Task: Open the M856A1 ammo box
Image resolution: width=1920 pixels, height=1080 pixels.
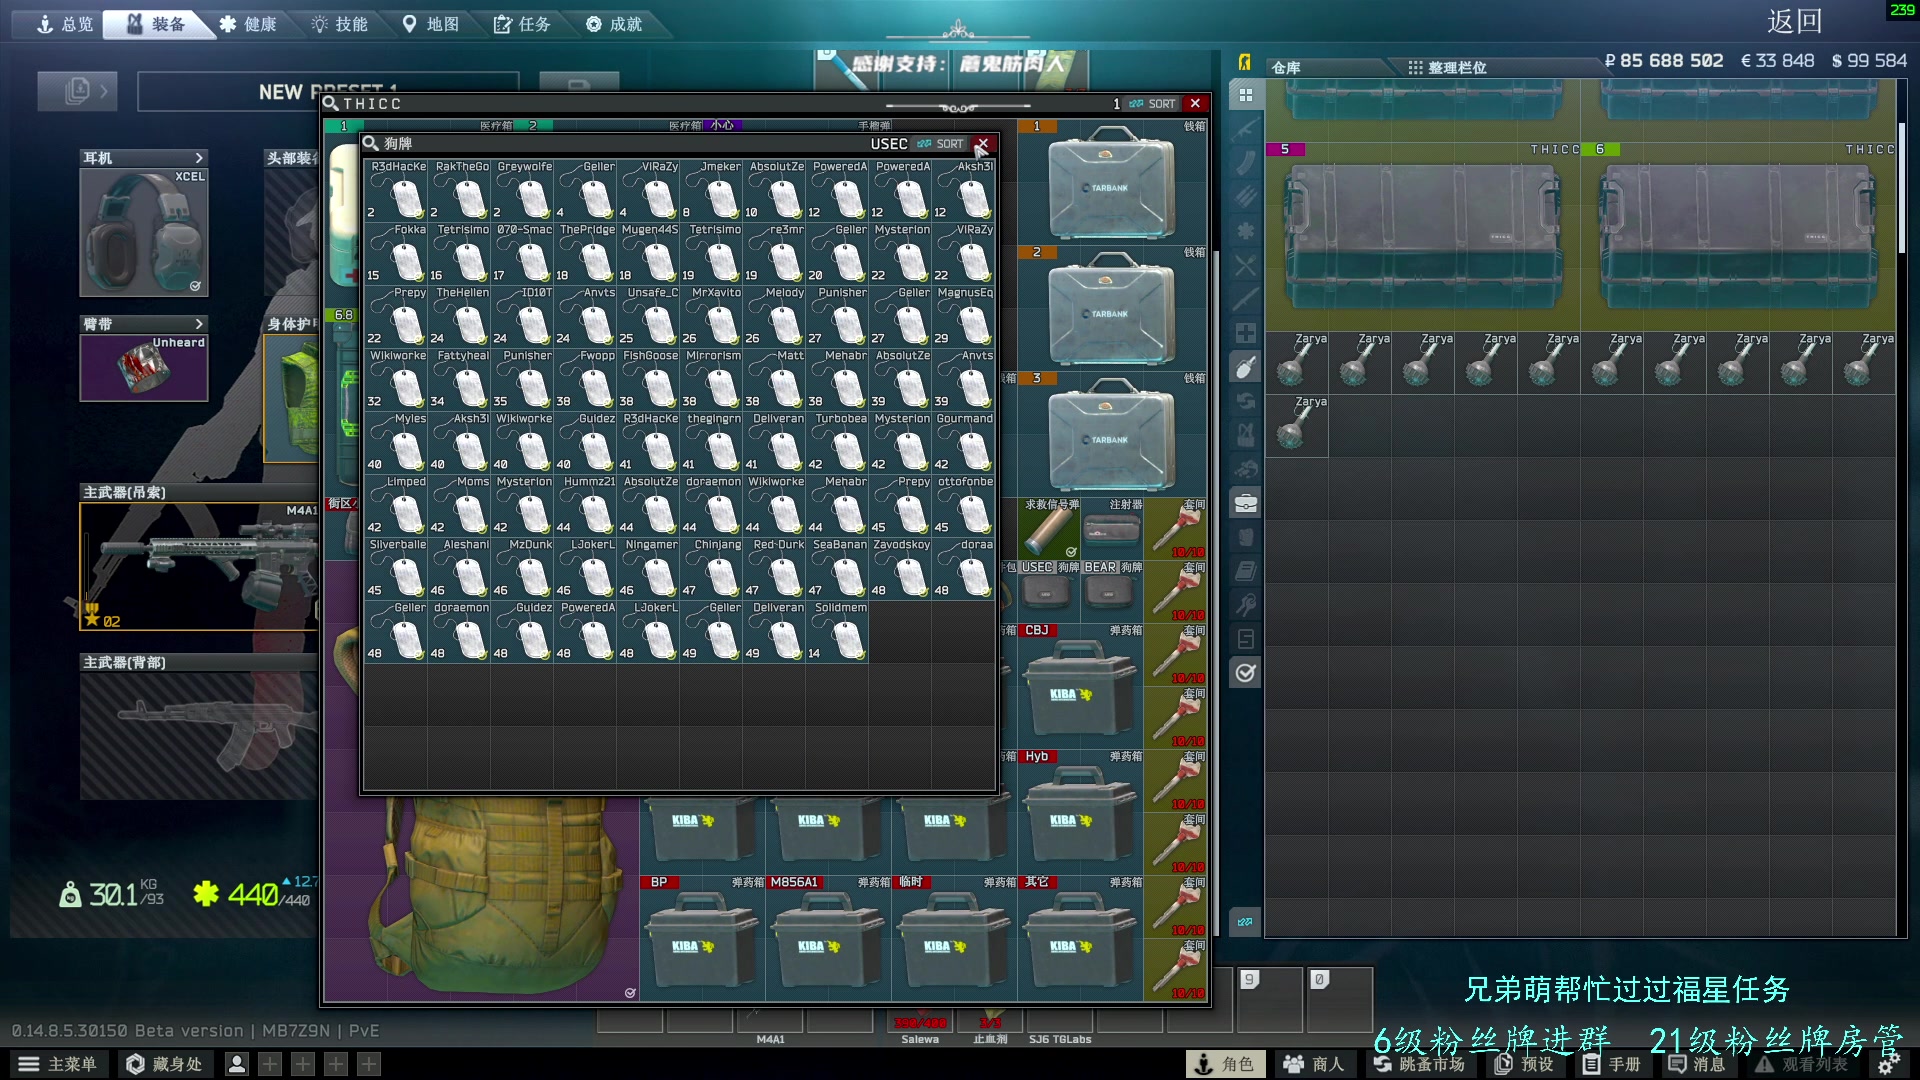Action: [828, 939]
